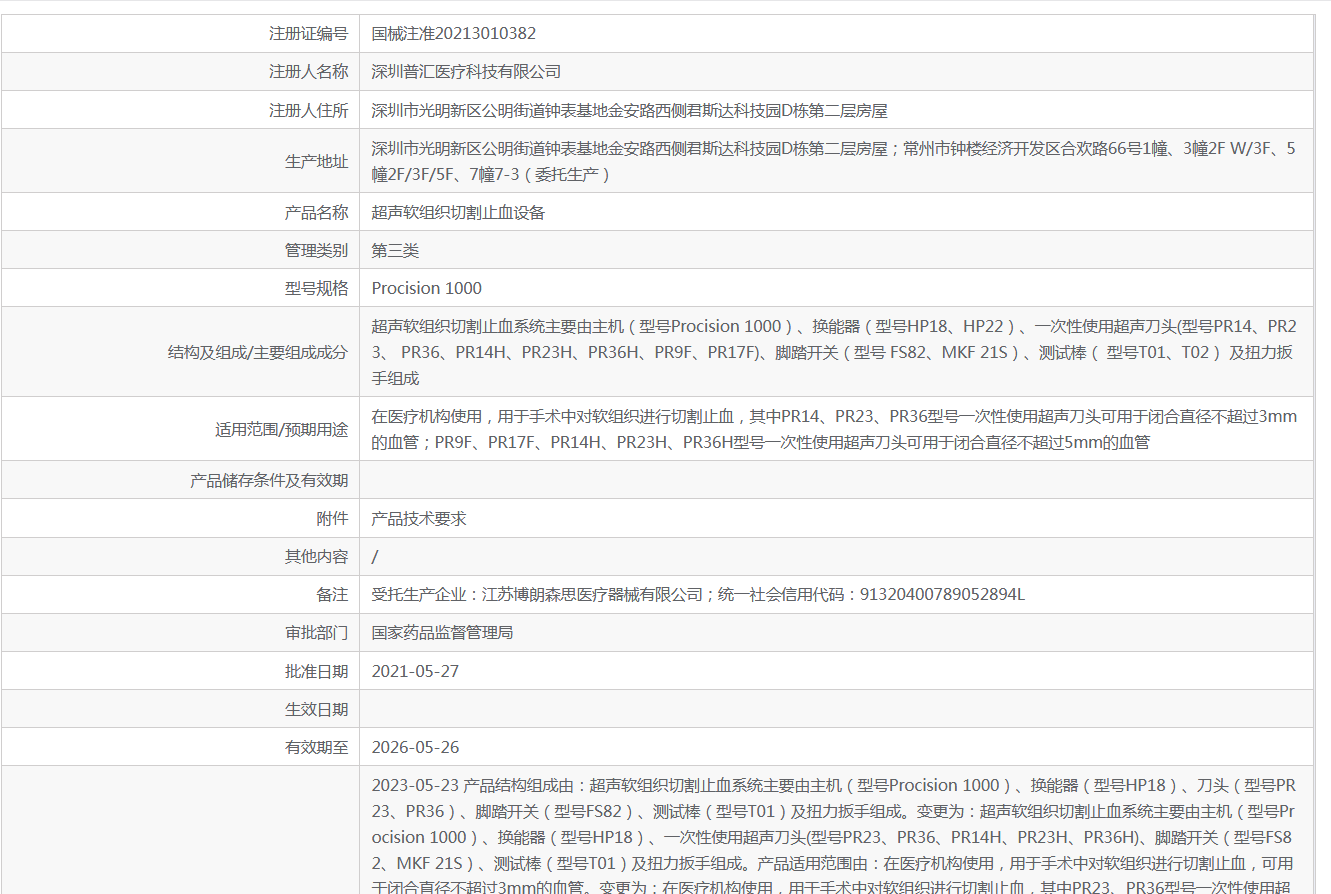Select the address text in the 生产地址 row
The image size is (1331, 894).
tap(834, 161)
